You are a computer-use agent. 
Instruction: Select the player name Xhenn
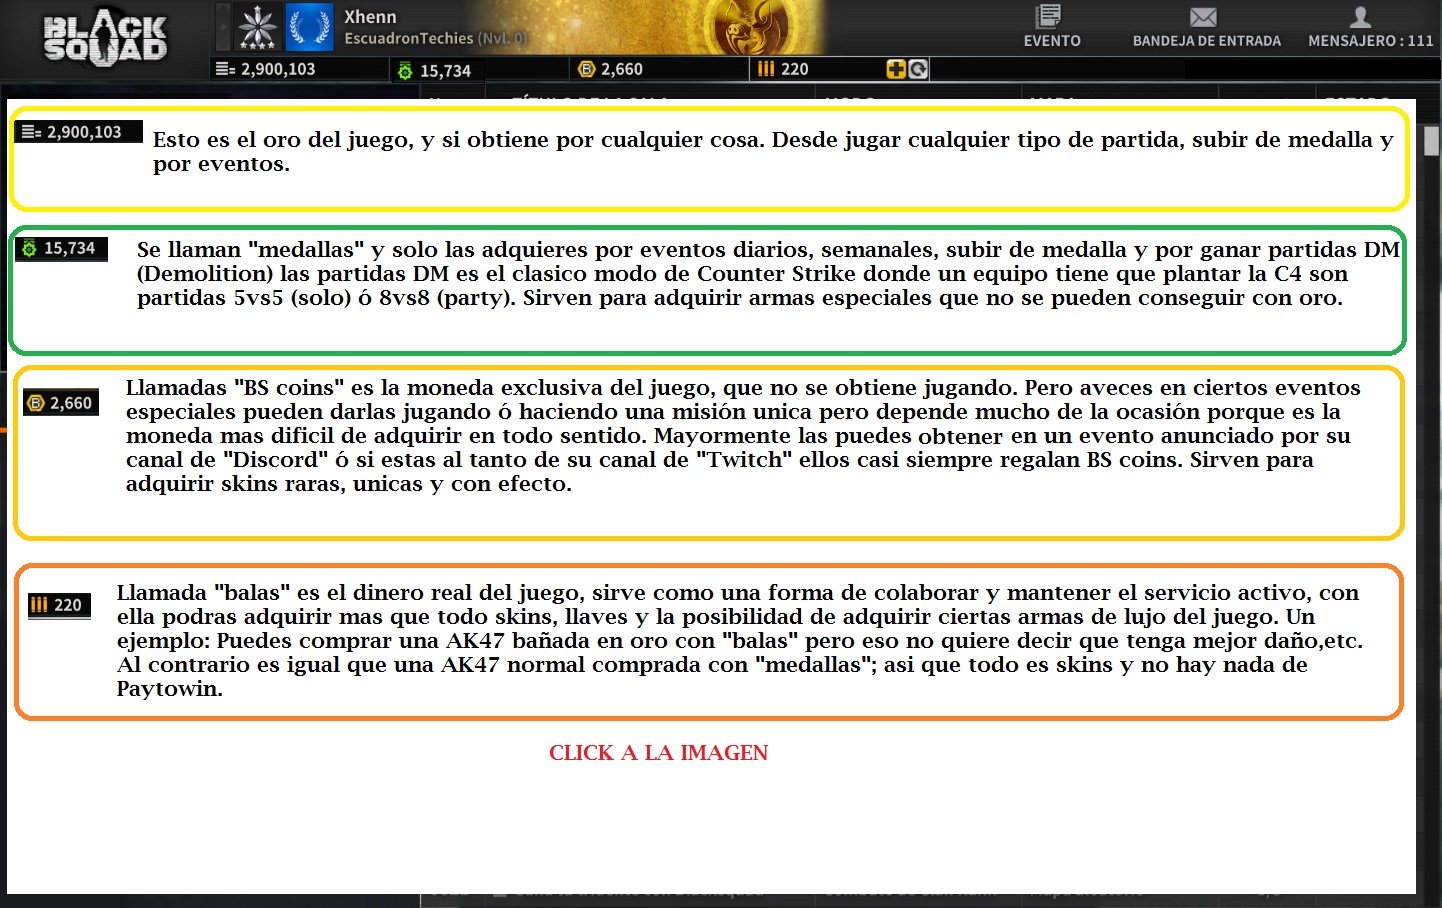(370, 17)
